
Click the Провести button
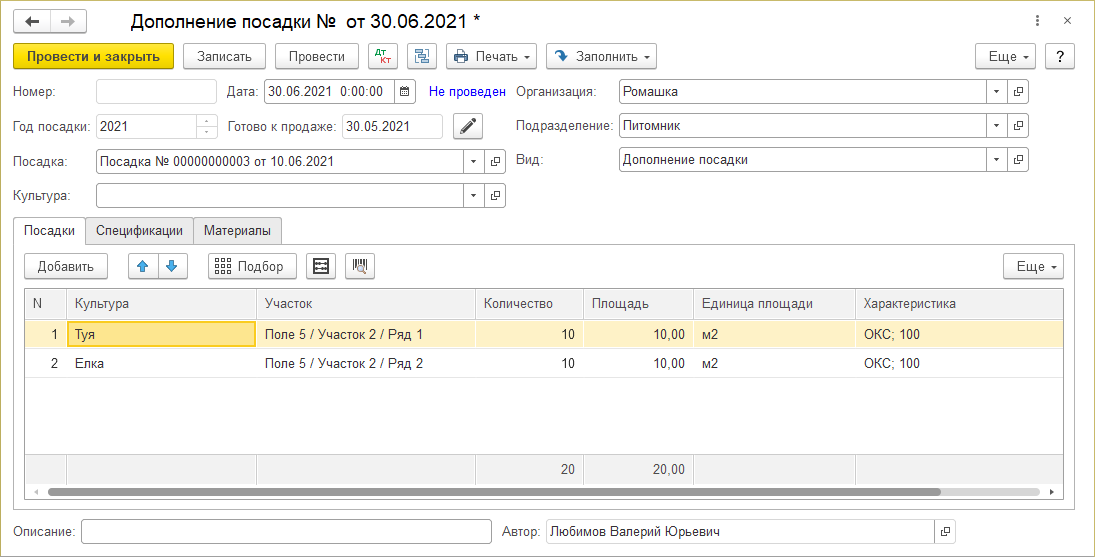coord(317,57)
